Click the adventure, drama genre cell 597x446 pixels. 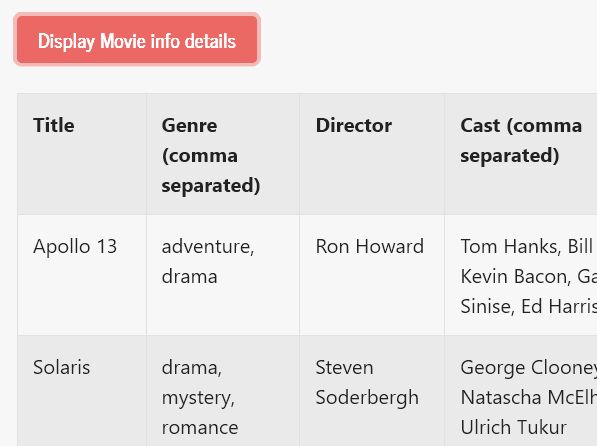(223, 275)
